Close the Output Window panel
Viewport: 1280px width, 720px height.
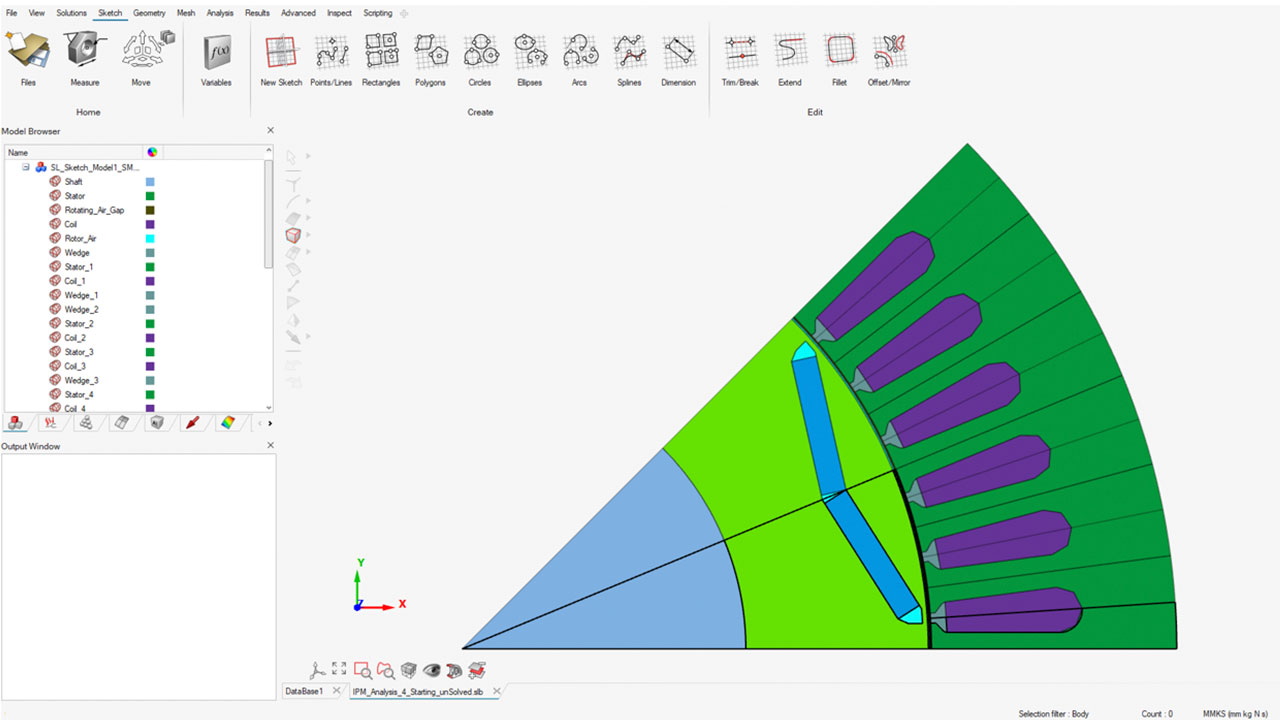[x=270, y=446]
